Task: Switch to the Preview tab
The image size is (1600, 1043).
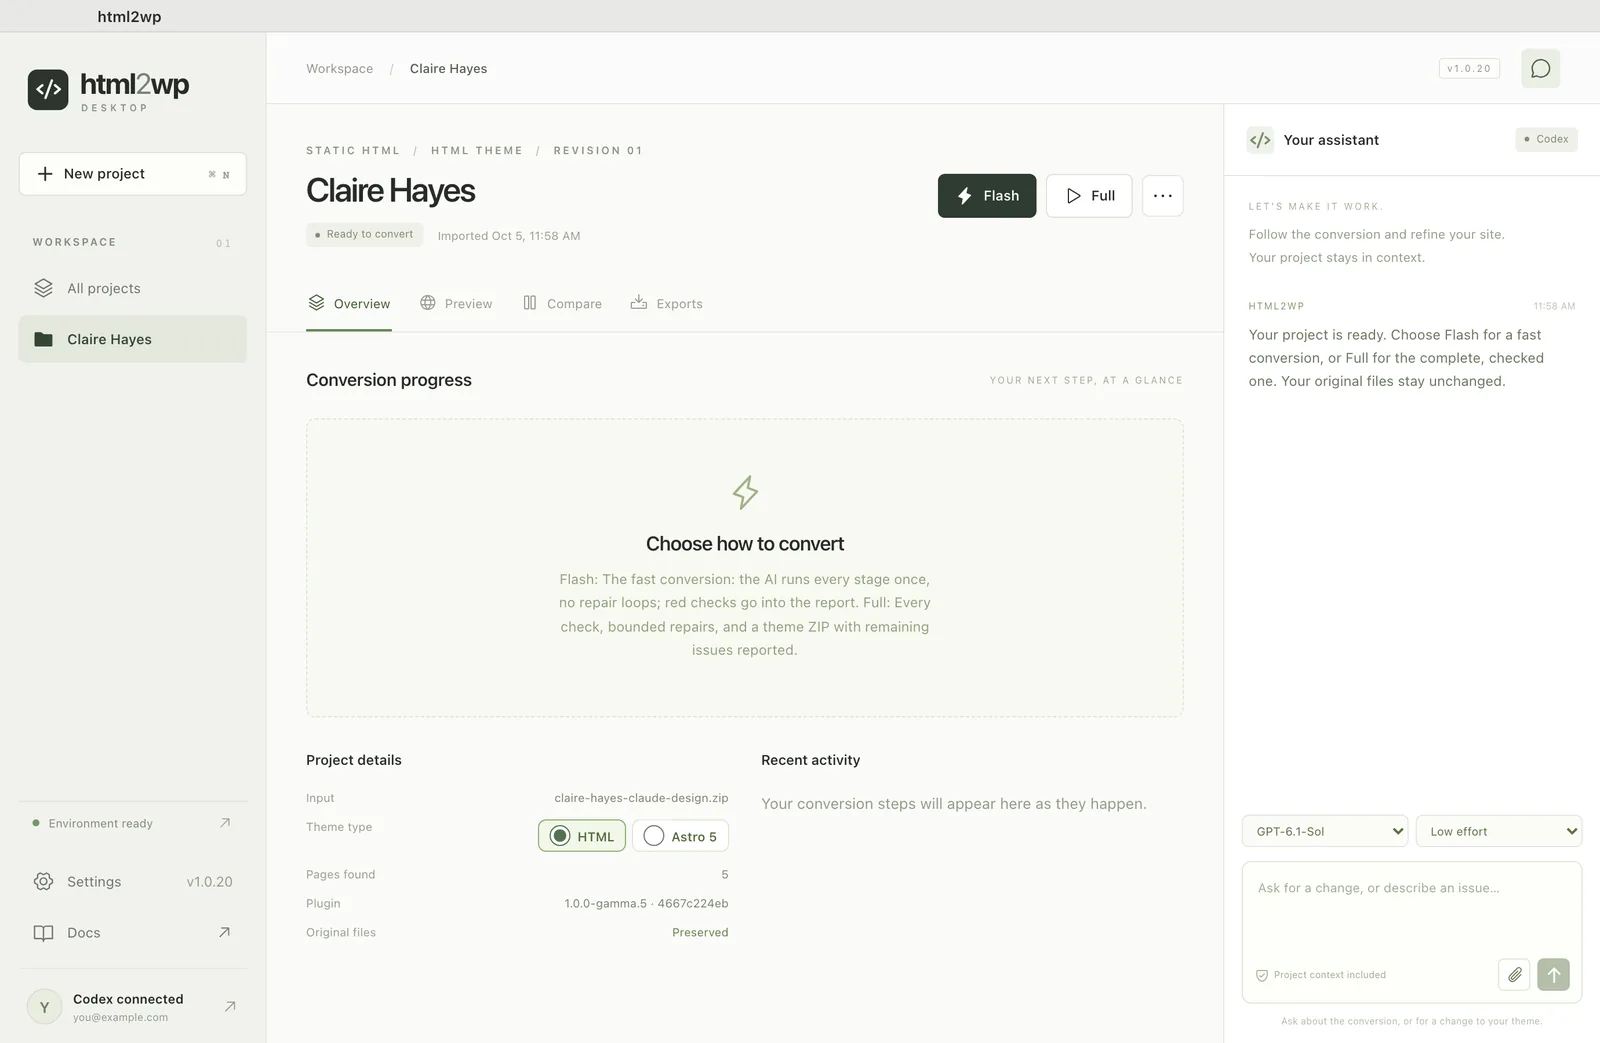Action: (456, 303)
